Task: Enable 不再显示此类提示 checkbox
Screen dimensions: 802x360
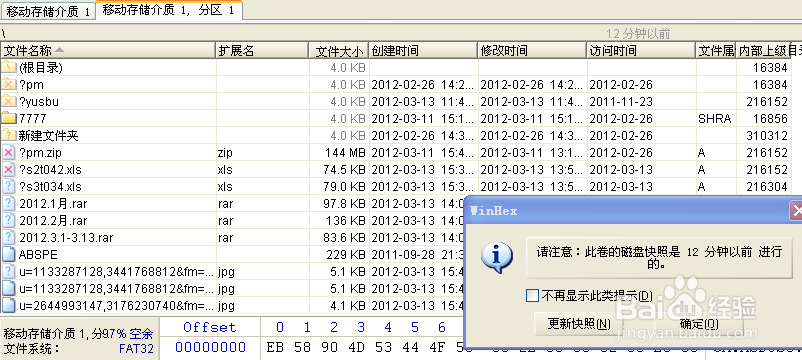Action: click(x=532, y=296)
